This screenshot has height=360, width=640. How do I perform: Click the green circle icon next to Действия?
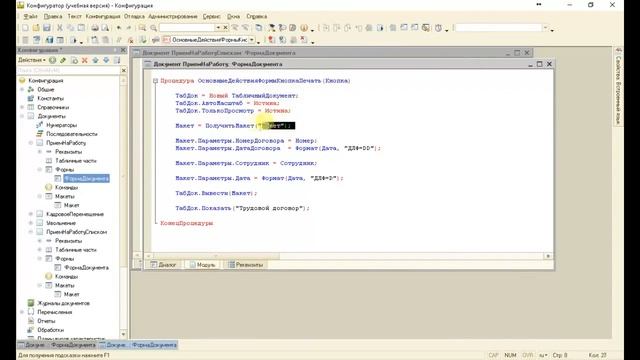[x=53, y=60]
